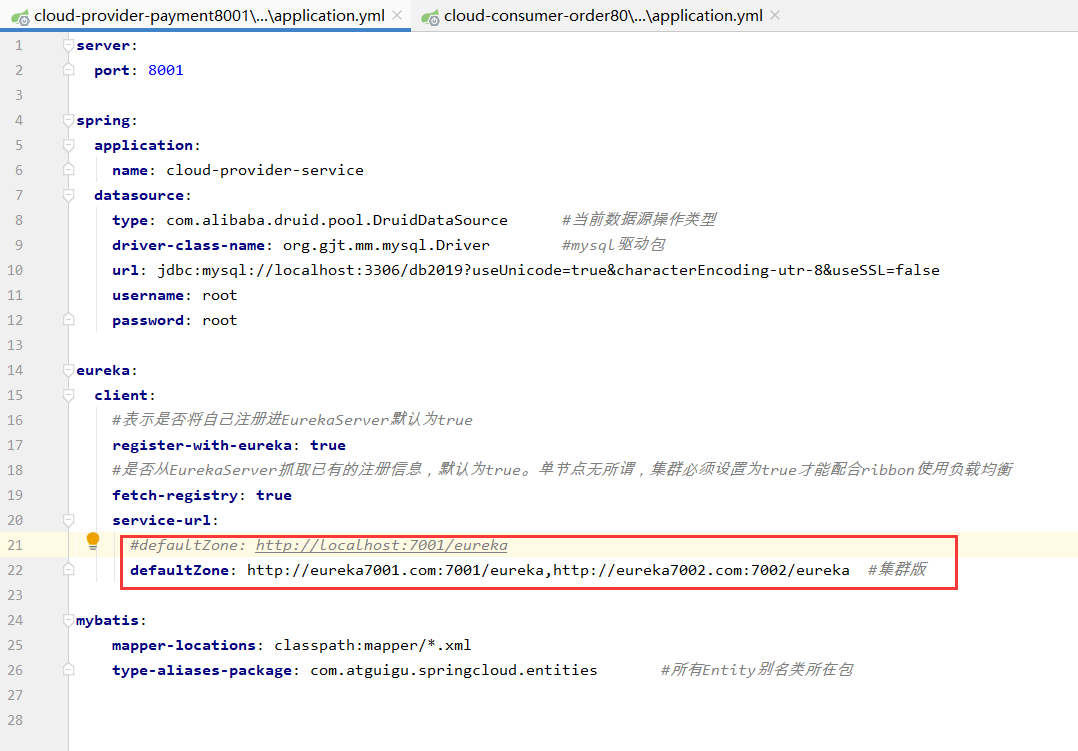Close the cloud-consumer-order80 application.yml tab

coord(776,16)
